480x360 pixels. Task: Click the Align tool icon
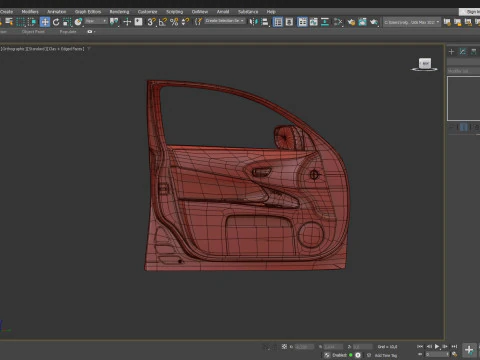click(265, 22)
